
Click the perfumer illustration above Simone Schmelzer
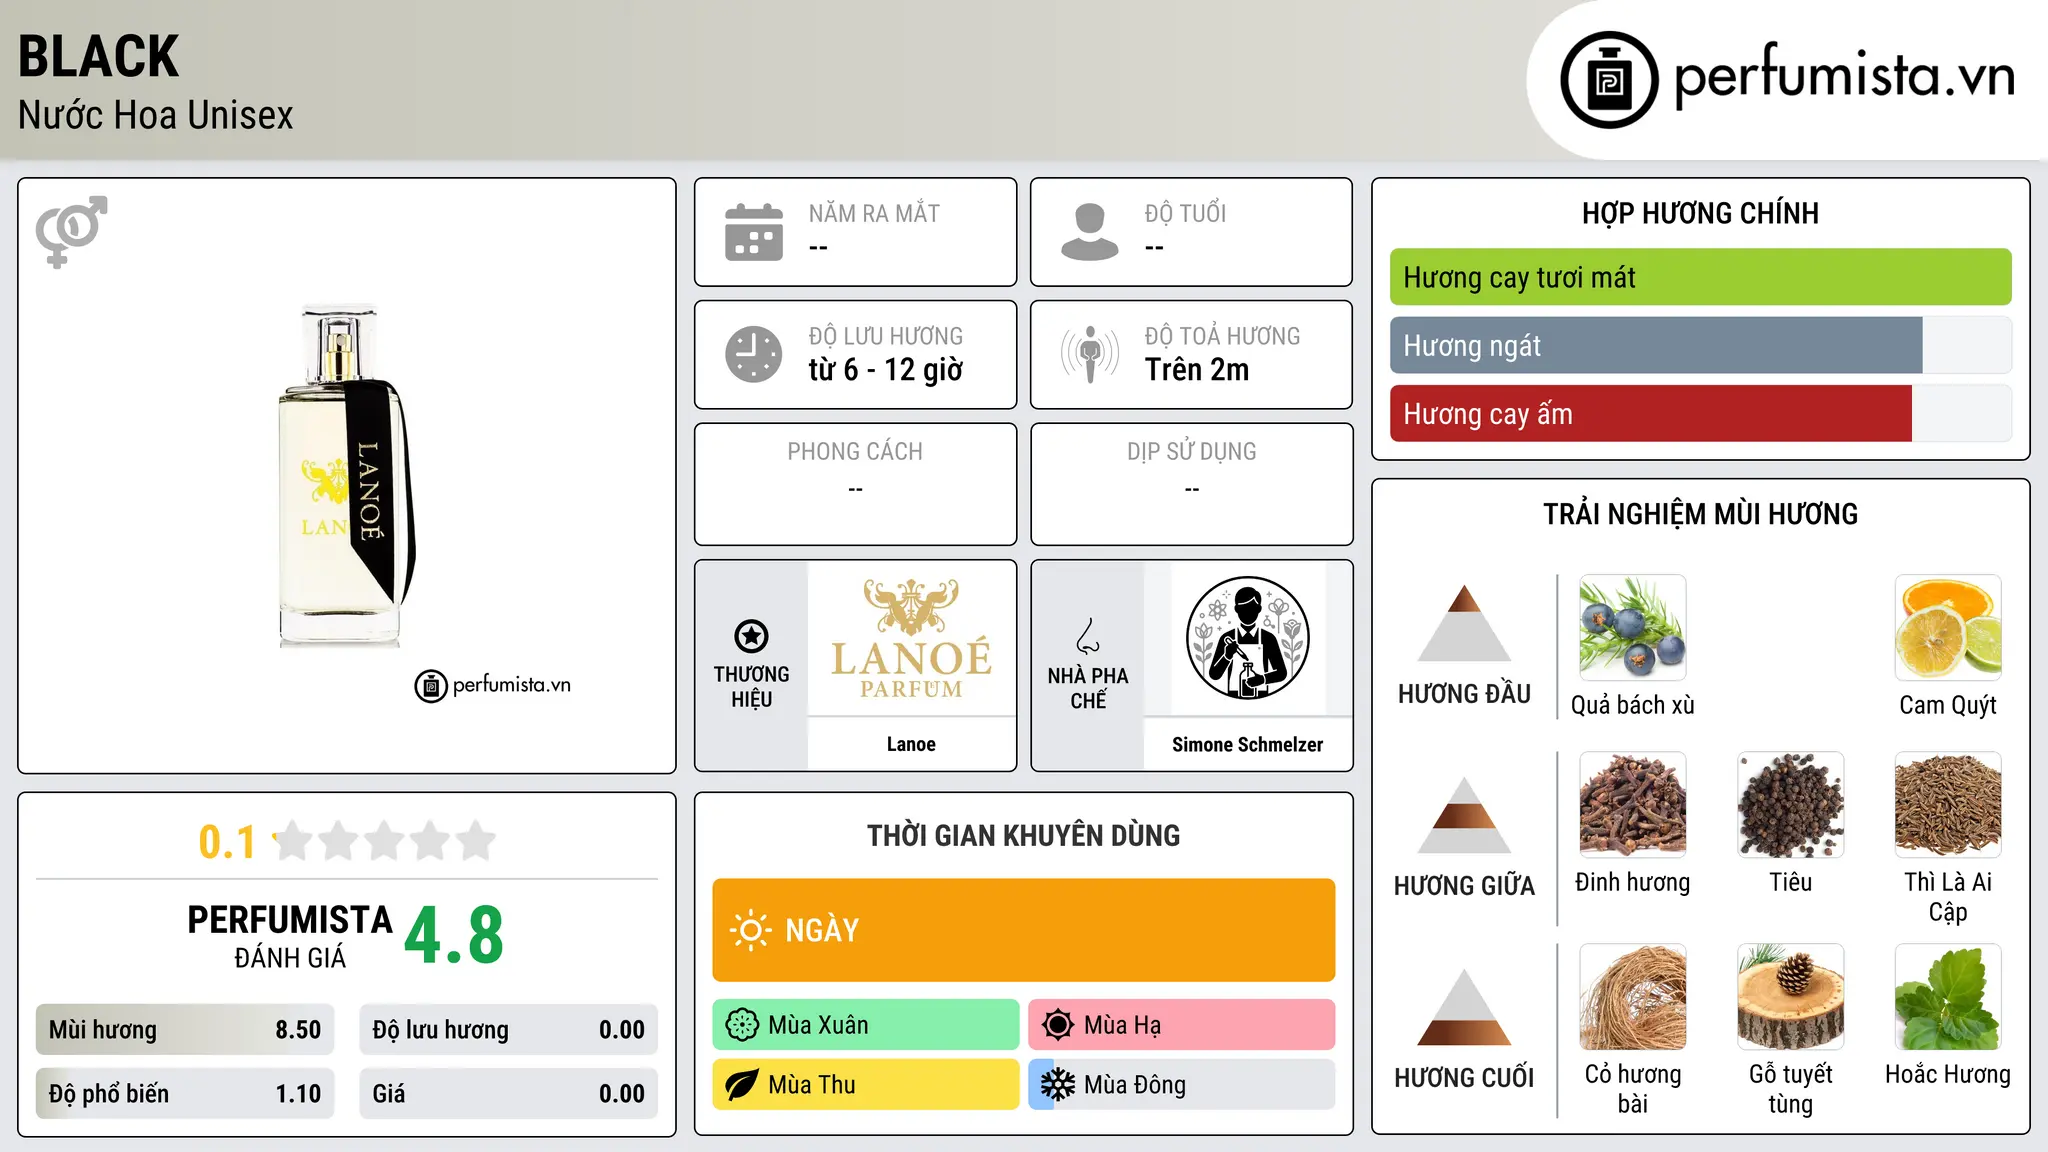[x=1247, y=638]
